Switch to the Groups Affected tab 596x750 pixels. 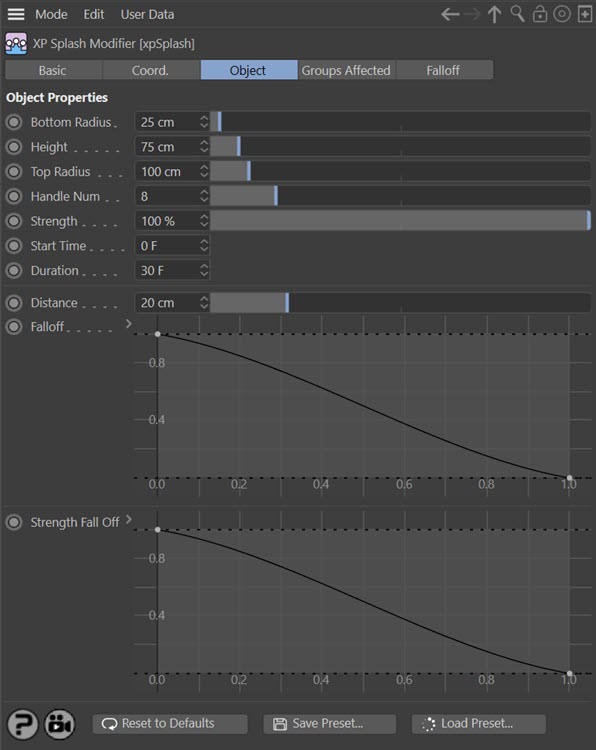click(346, 70)
